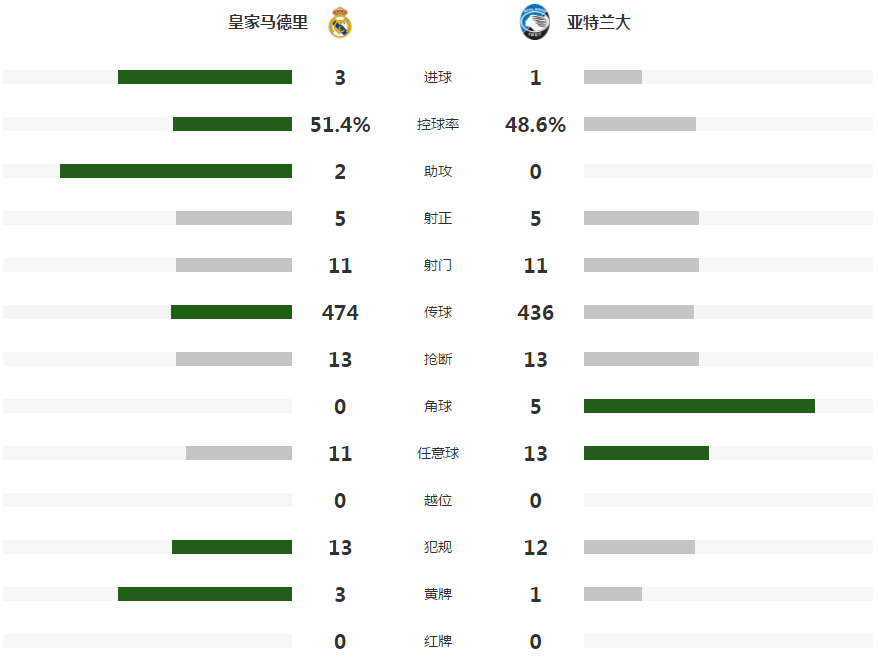Click the Real Madrid green assists bar
This screenshot has height=667, width=878.
pyautogui.click(x=176, y=171)
